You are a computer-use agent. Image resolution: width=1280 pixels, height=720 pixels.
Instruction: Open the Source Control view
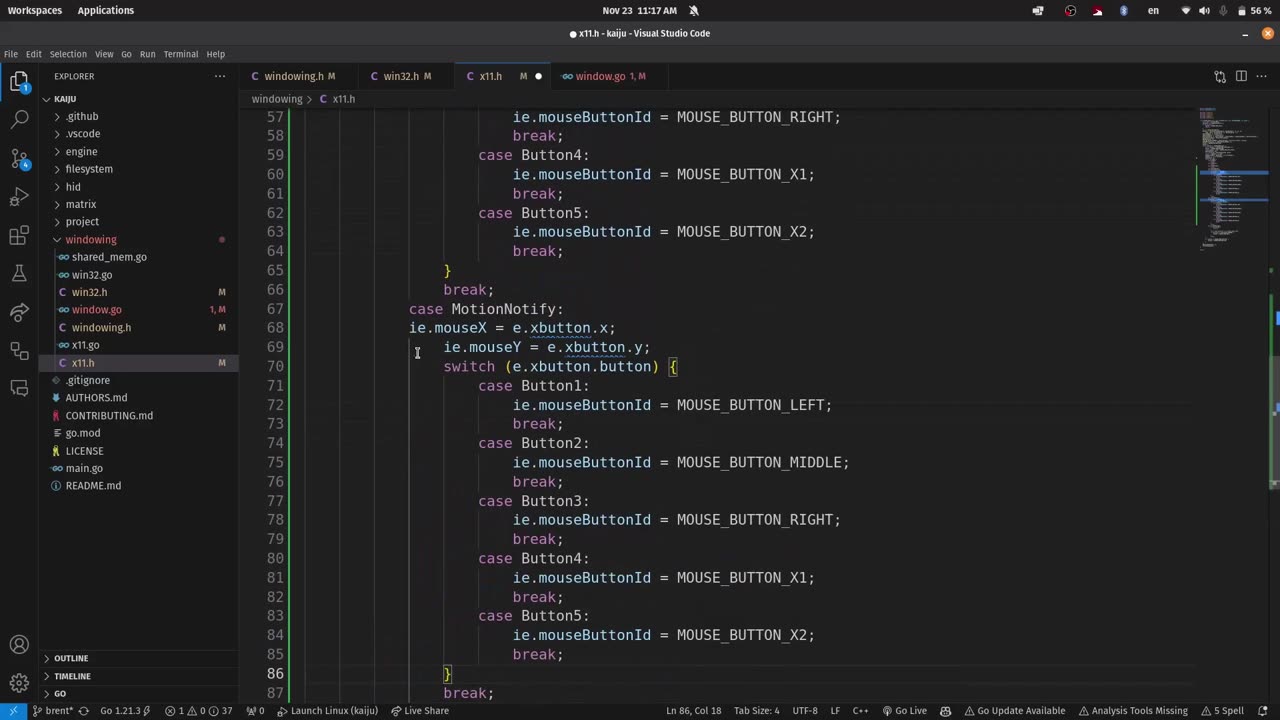[x=19, y=158]
